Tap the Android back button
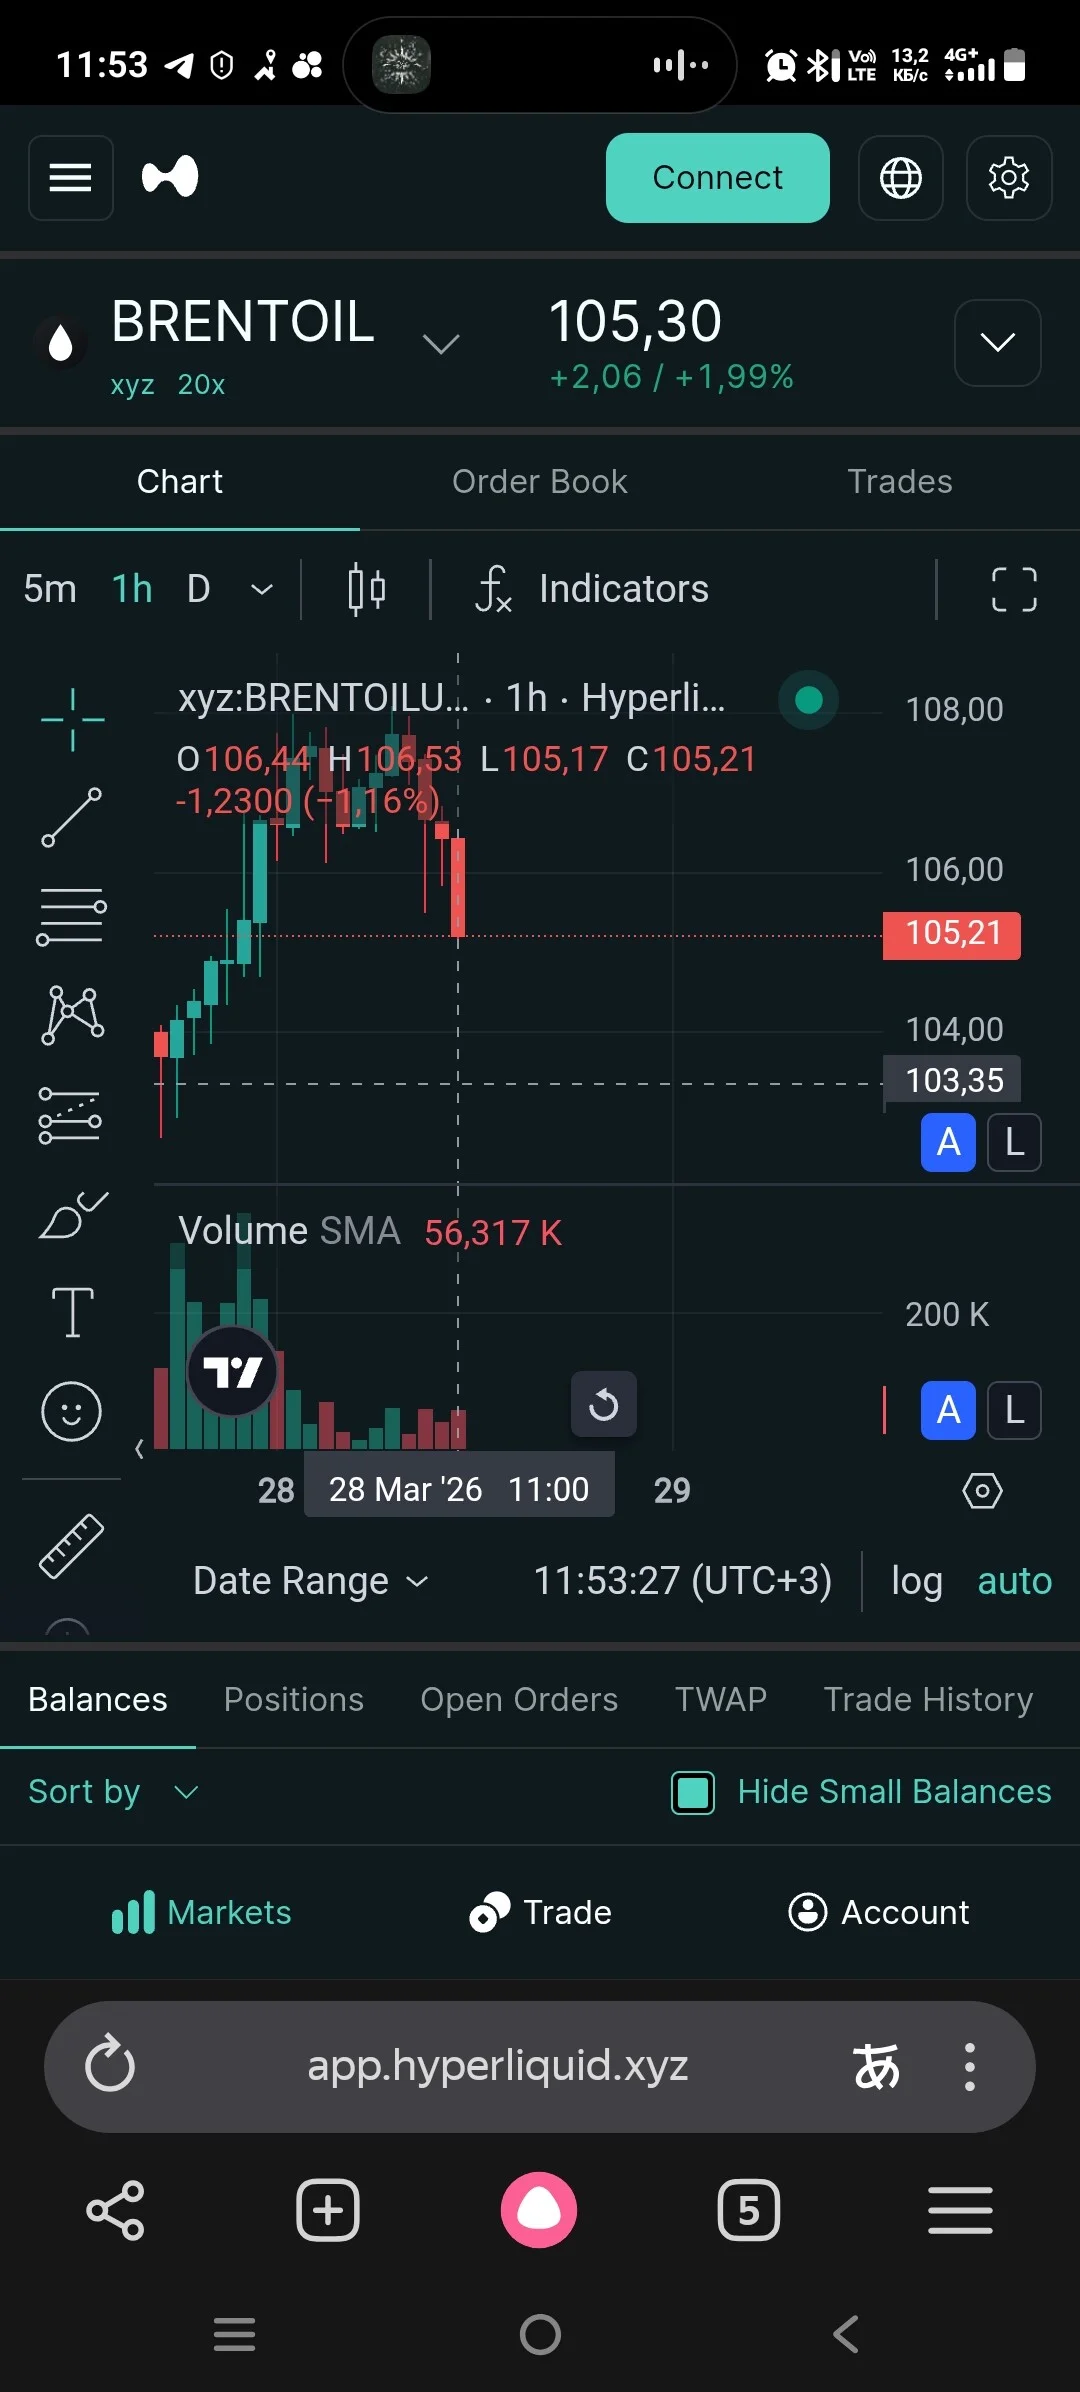The width and height of the screenshot is (1080, 2392). [846, 2335]
